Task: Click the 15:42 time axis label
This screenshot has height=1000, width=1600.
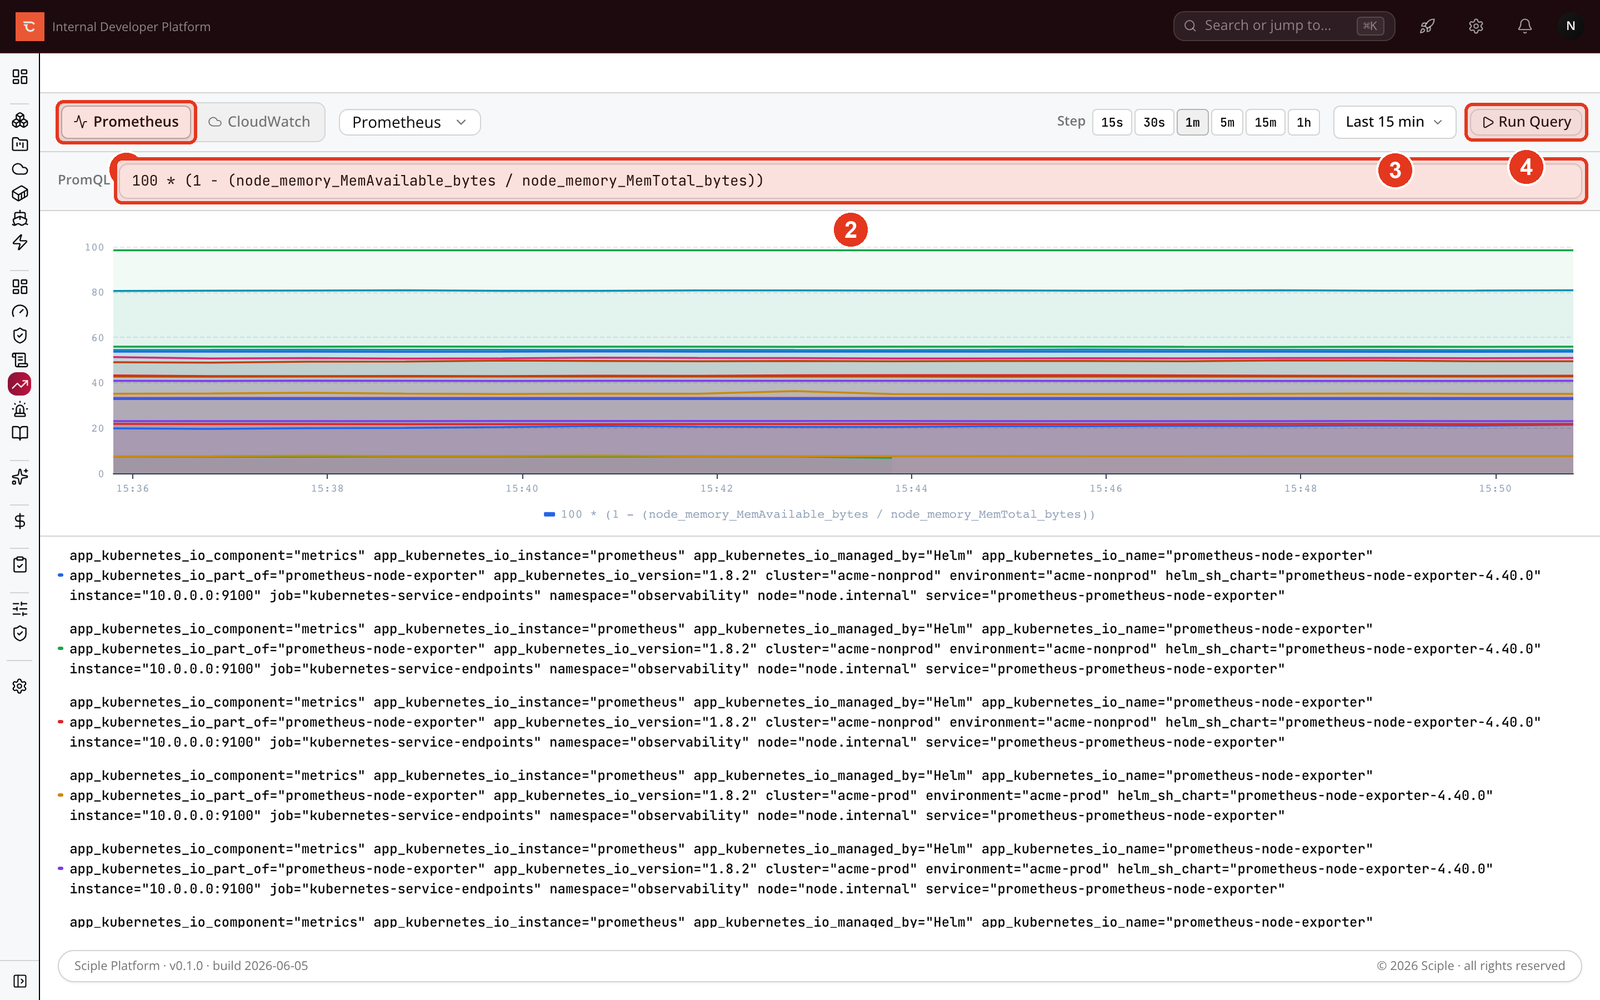Action: pos(716,489)
